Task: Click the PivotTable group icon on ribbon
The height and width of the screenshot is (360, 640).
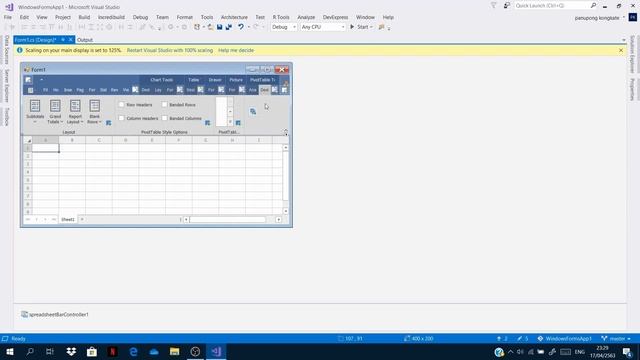Action: pyautogui.click(x=253, y=111)
